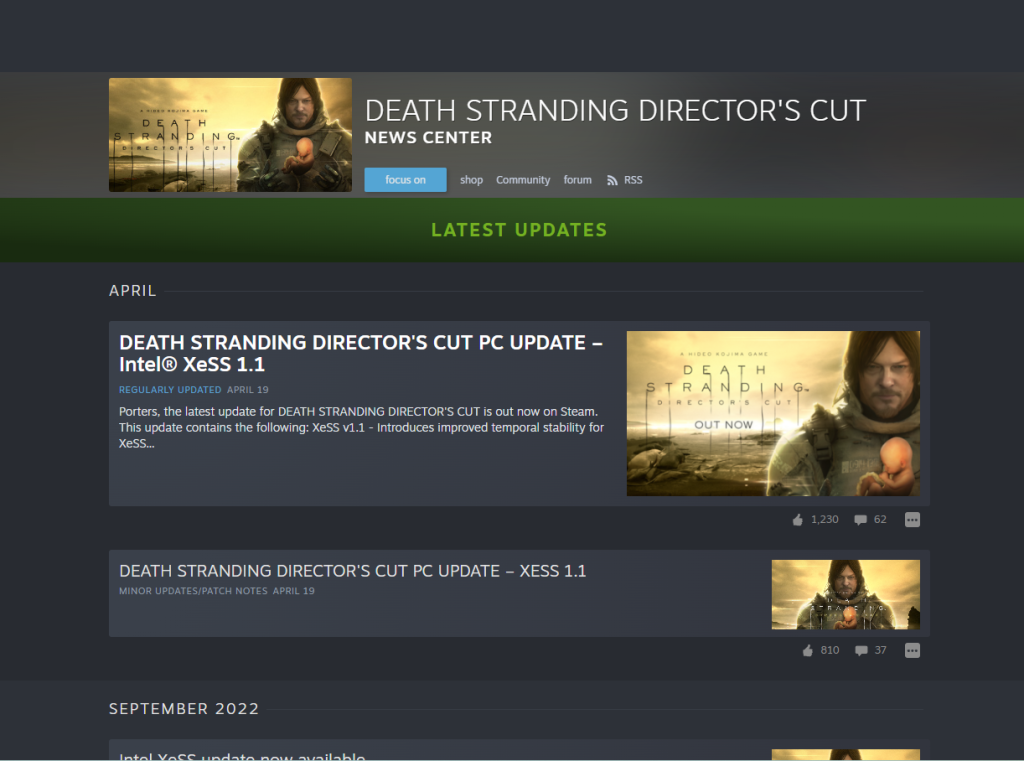Click the 'APRIL' section heading
Viewport: 1024px width, 761px height.
133,291
